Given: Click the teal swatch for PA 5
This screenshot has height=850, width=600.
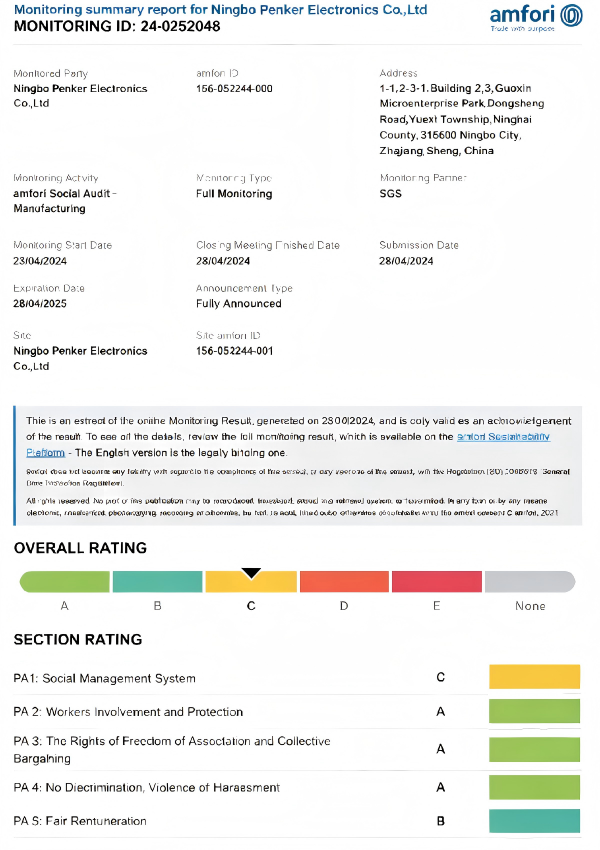Looking at the screenshot, I should [x=534, y=821].
